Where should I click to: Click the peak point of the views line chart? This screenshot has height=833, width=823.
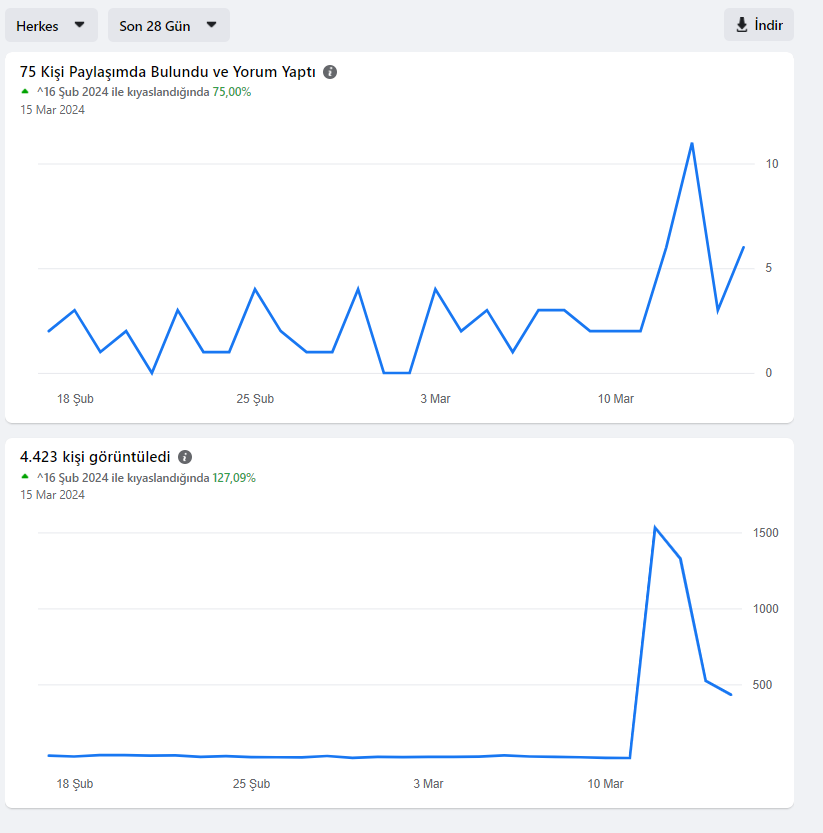655,528
